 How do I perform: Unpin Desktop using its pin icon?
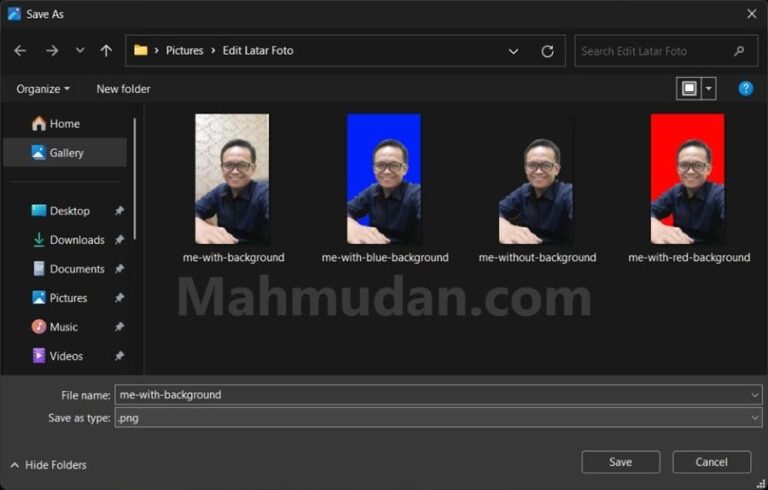pos(119,211)
